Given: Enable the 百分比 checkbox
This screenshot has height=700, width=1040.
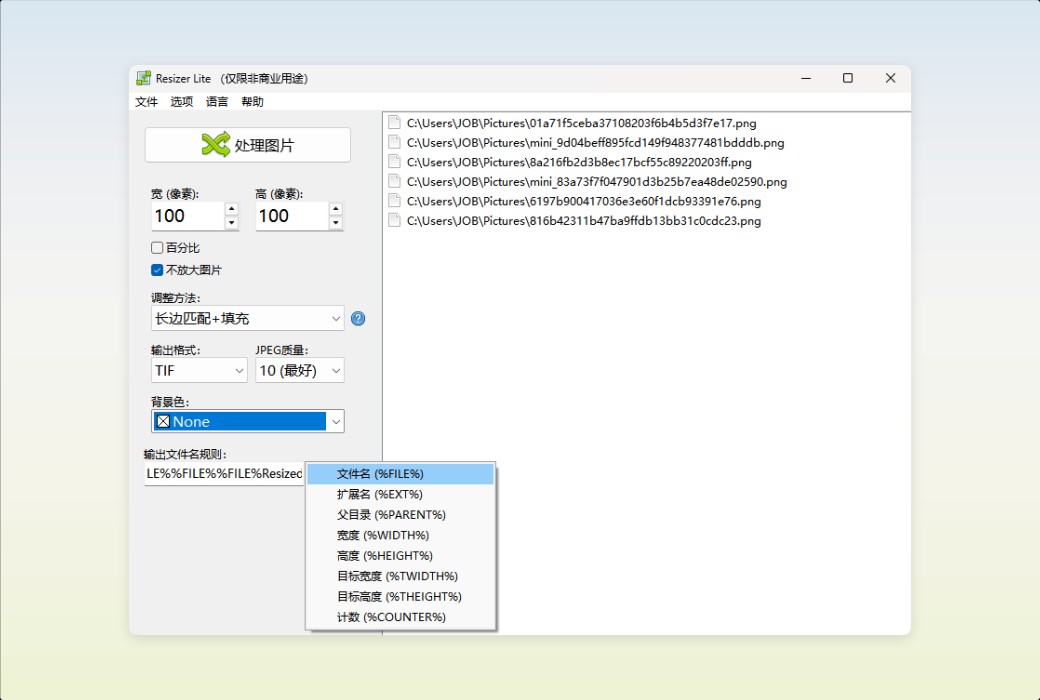Looking at the screenshot, I should coord(156,247).
